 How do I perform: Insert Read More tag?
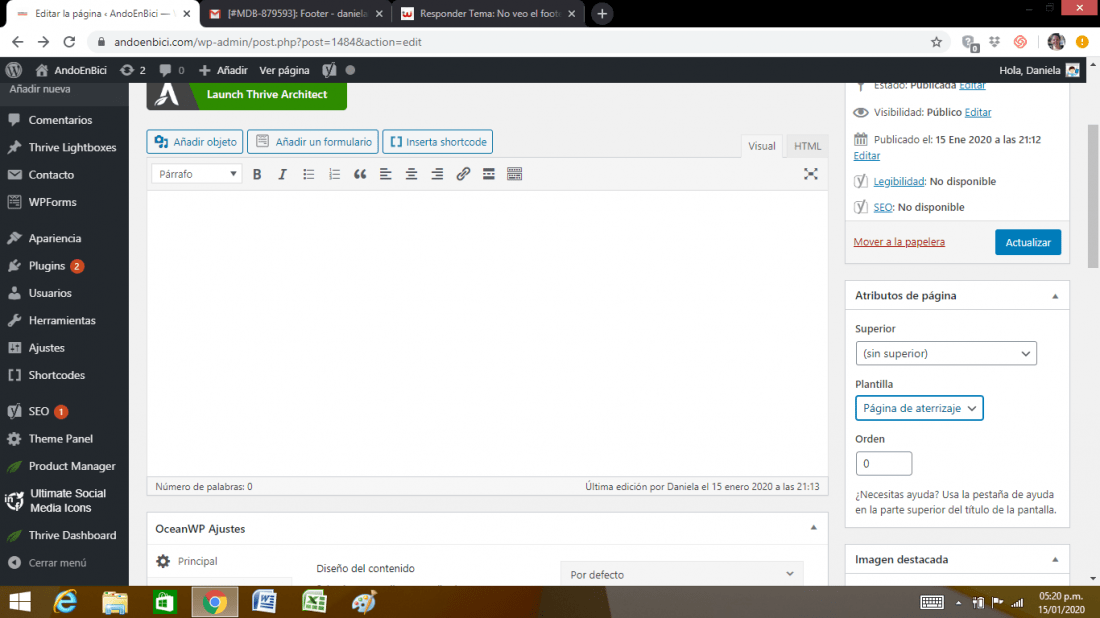point(488,174)
